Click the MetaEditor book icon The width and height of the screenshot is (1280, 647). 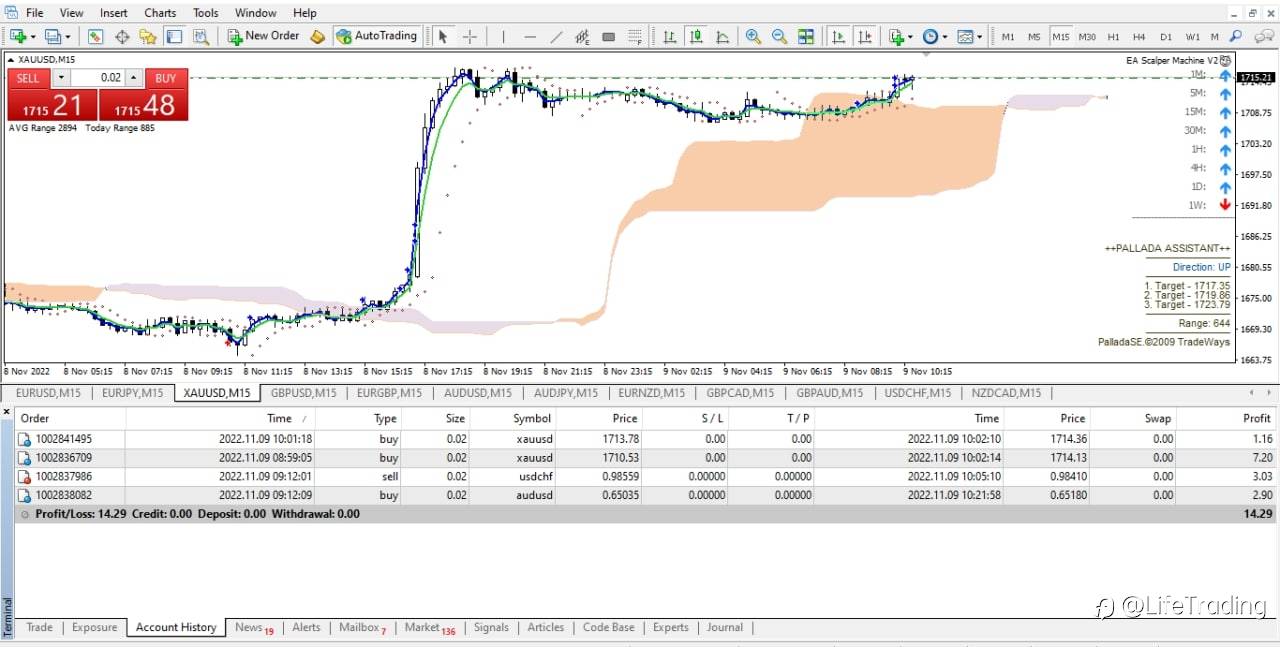click(x=318, y=36)
